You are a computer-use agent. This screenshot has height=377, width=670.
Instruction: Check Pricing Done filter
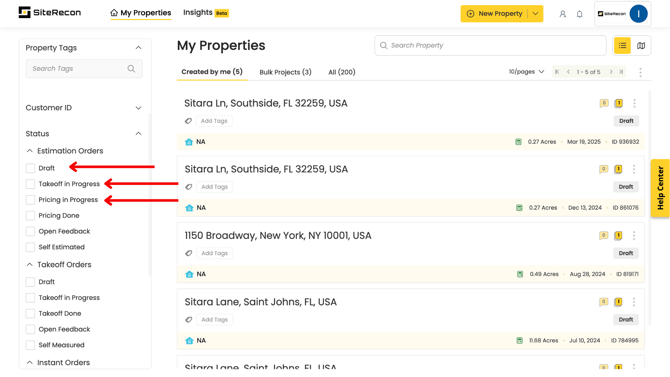[30, 215]
